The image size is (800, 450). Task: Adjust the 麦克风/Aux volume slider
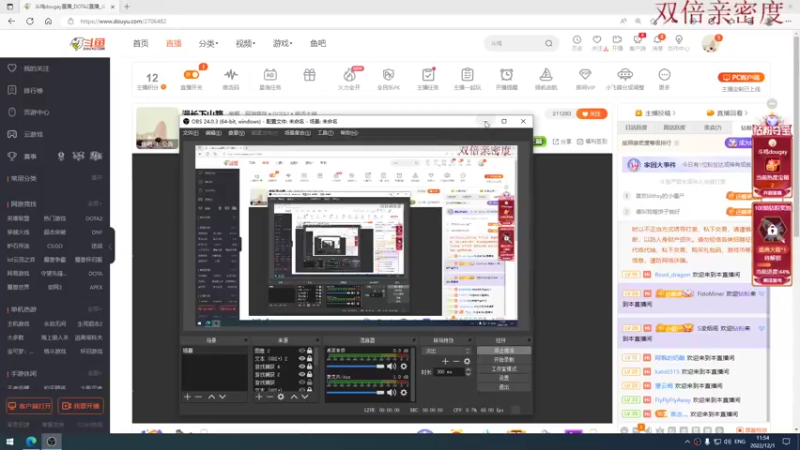pyautogui.click(x=356, y=392)
